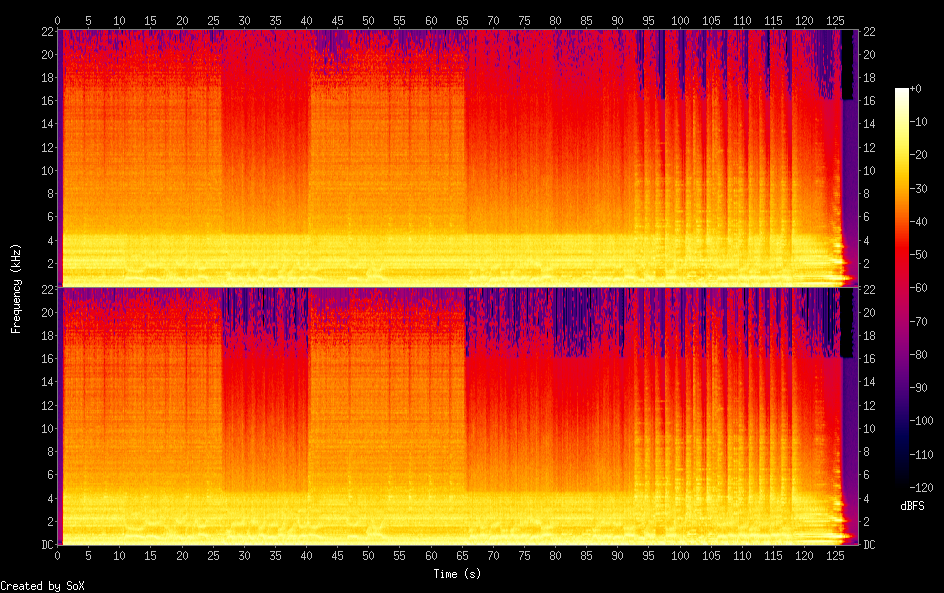This screenshot has height=593, width=944.
Task: Click the 'DC' label on bottom left axis
Action: 46,545
